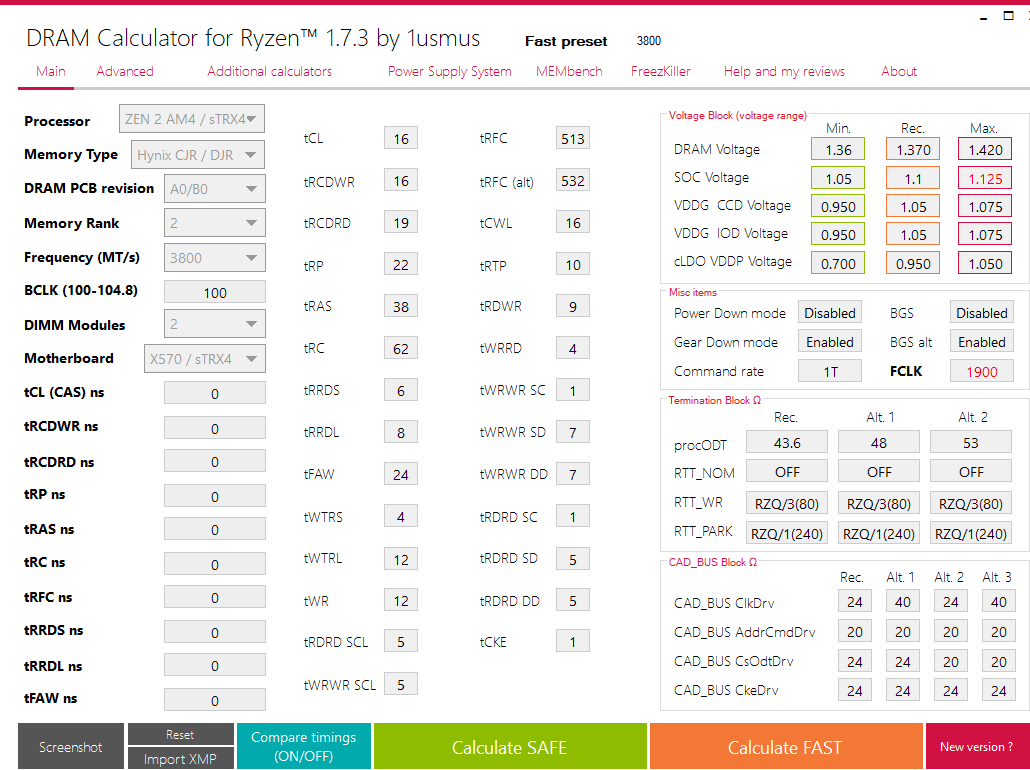The image size is (1030, 770).
Task: Click the tRFC ns input field
Action: [x=215, y=597]
